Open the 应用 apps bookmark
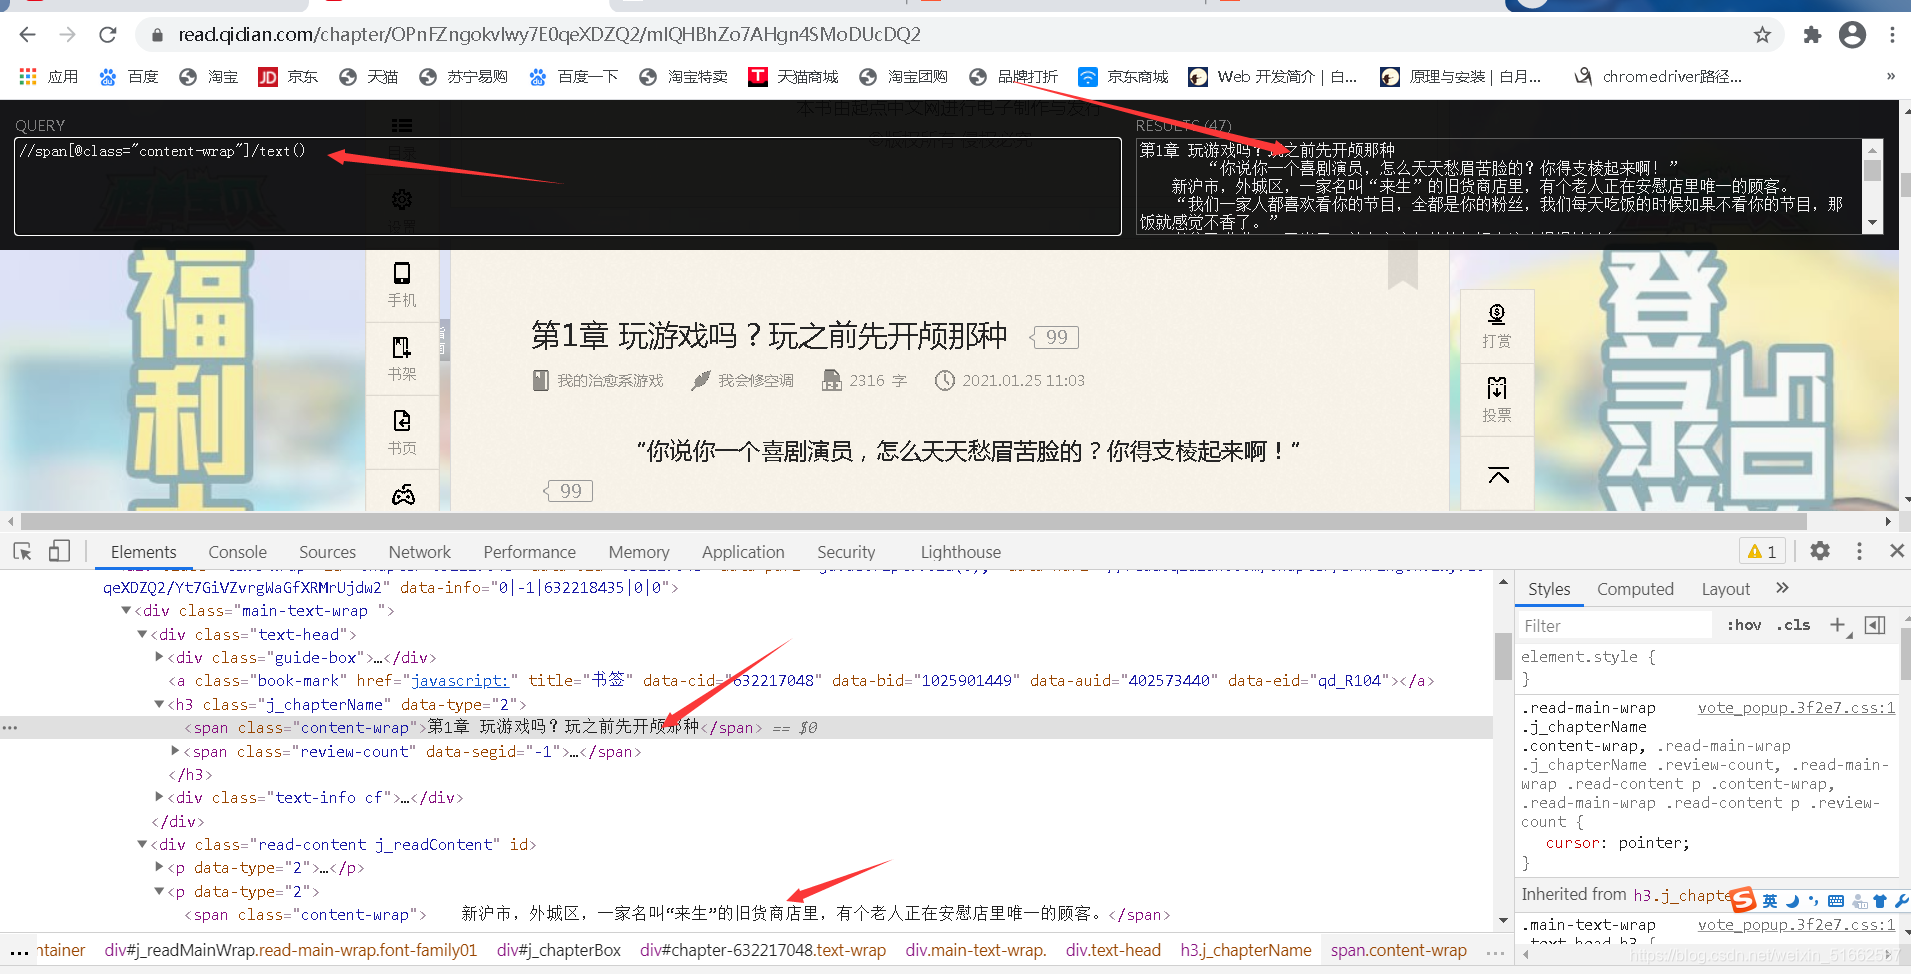 (x=48, y=77)
